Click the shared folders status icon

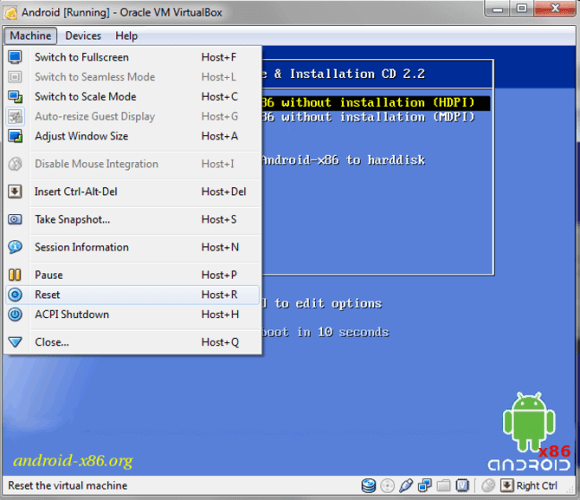point(443,486)
